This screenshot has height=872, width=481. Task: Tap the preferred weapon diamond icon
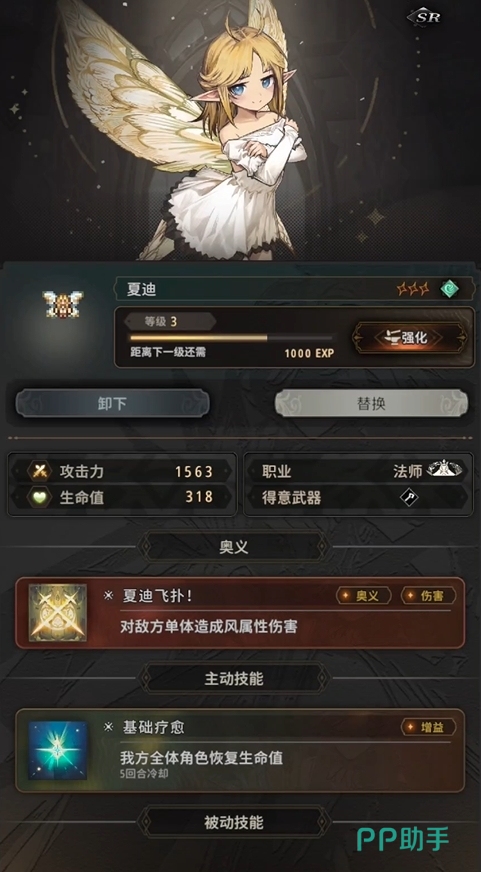409,497
